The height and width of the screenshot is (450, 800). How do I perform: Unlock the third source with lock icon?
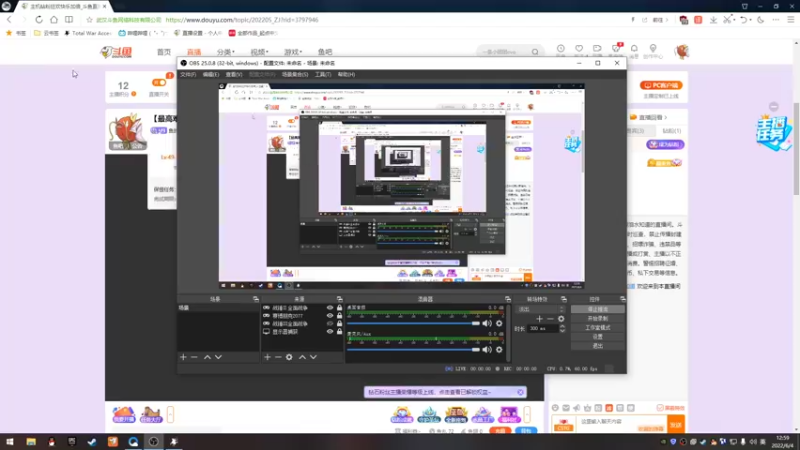(x=339, y=323)
